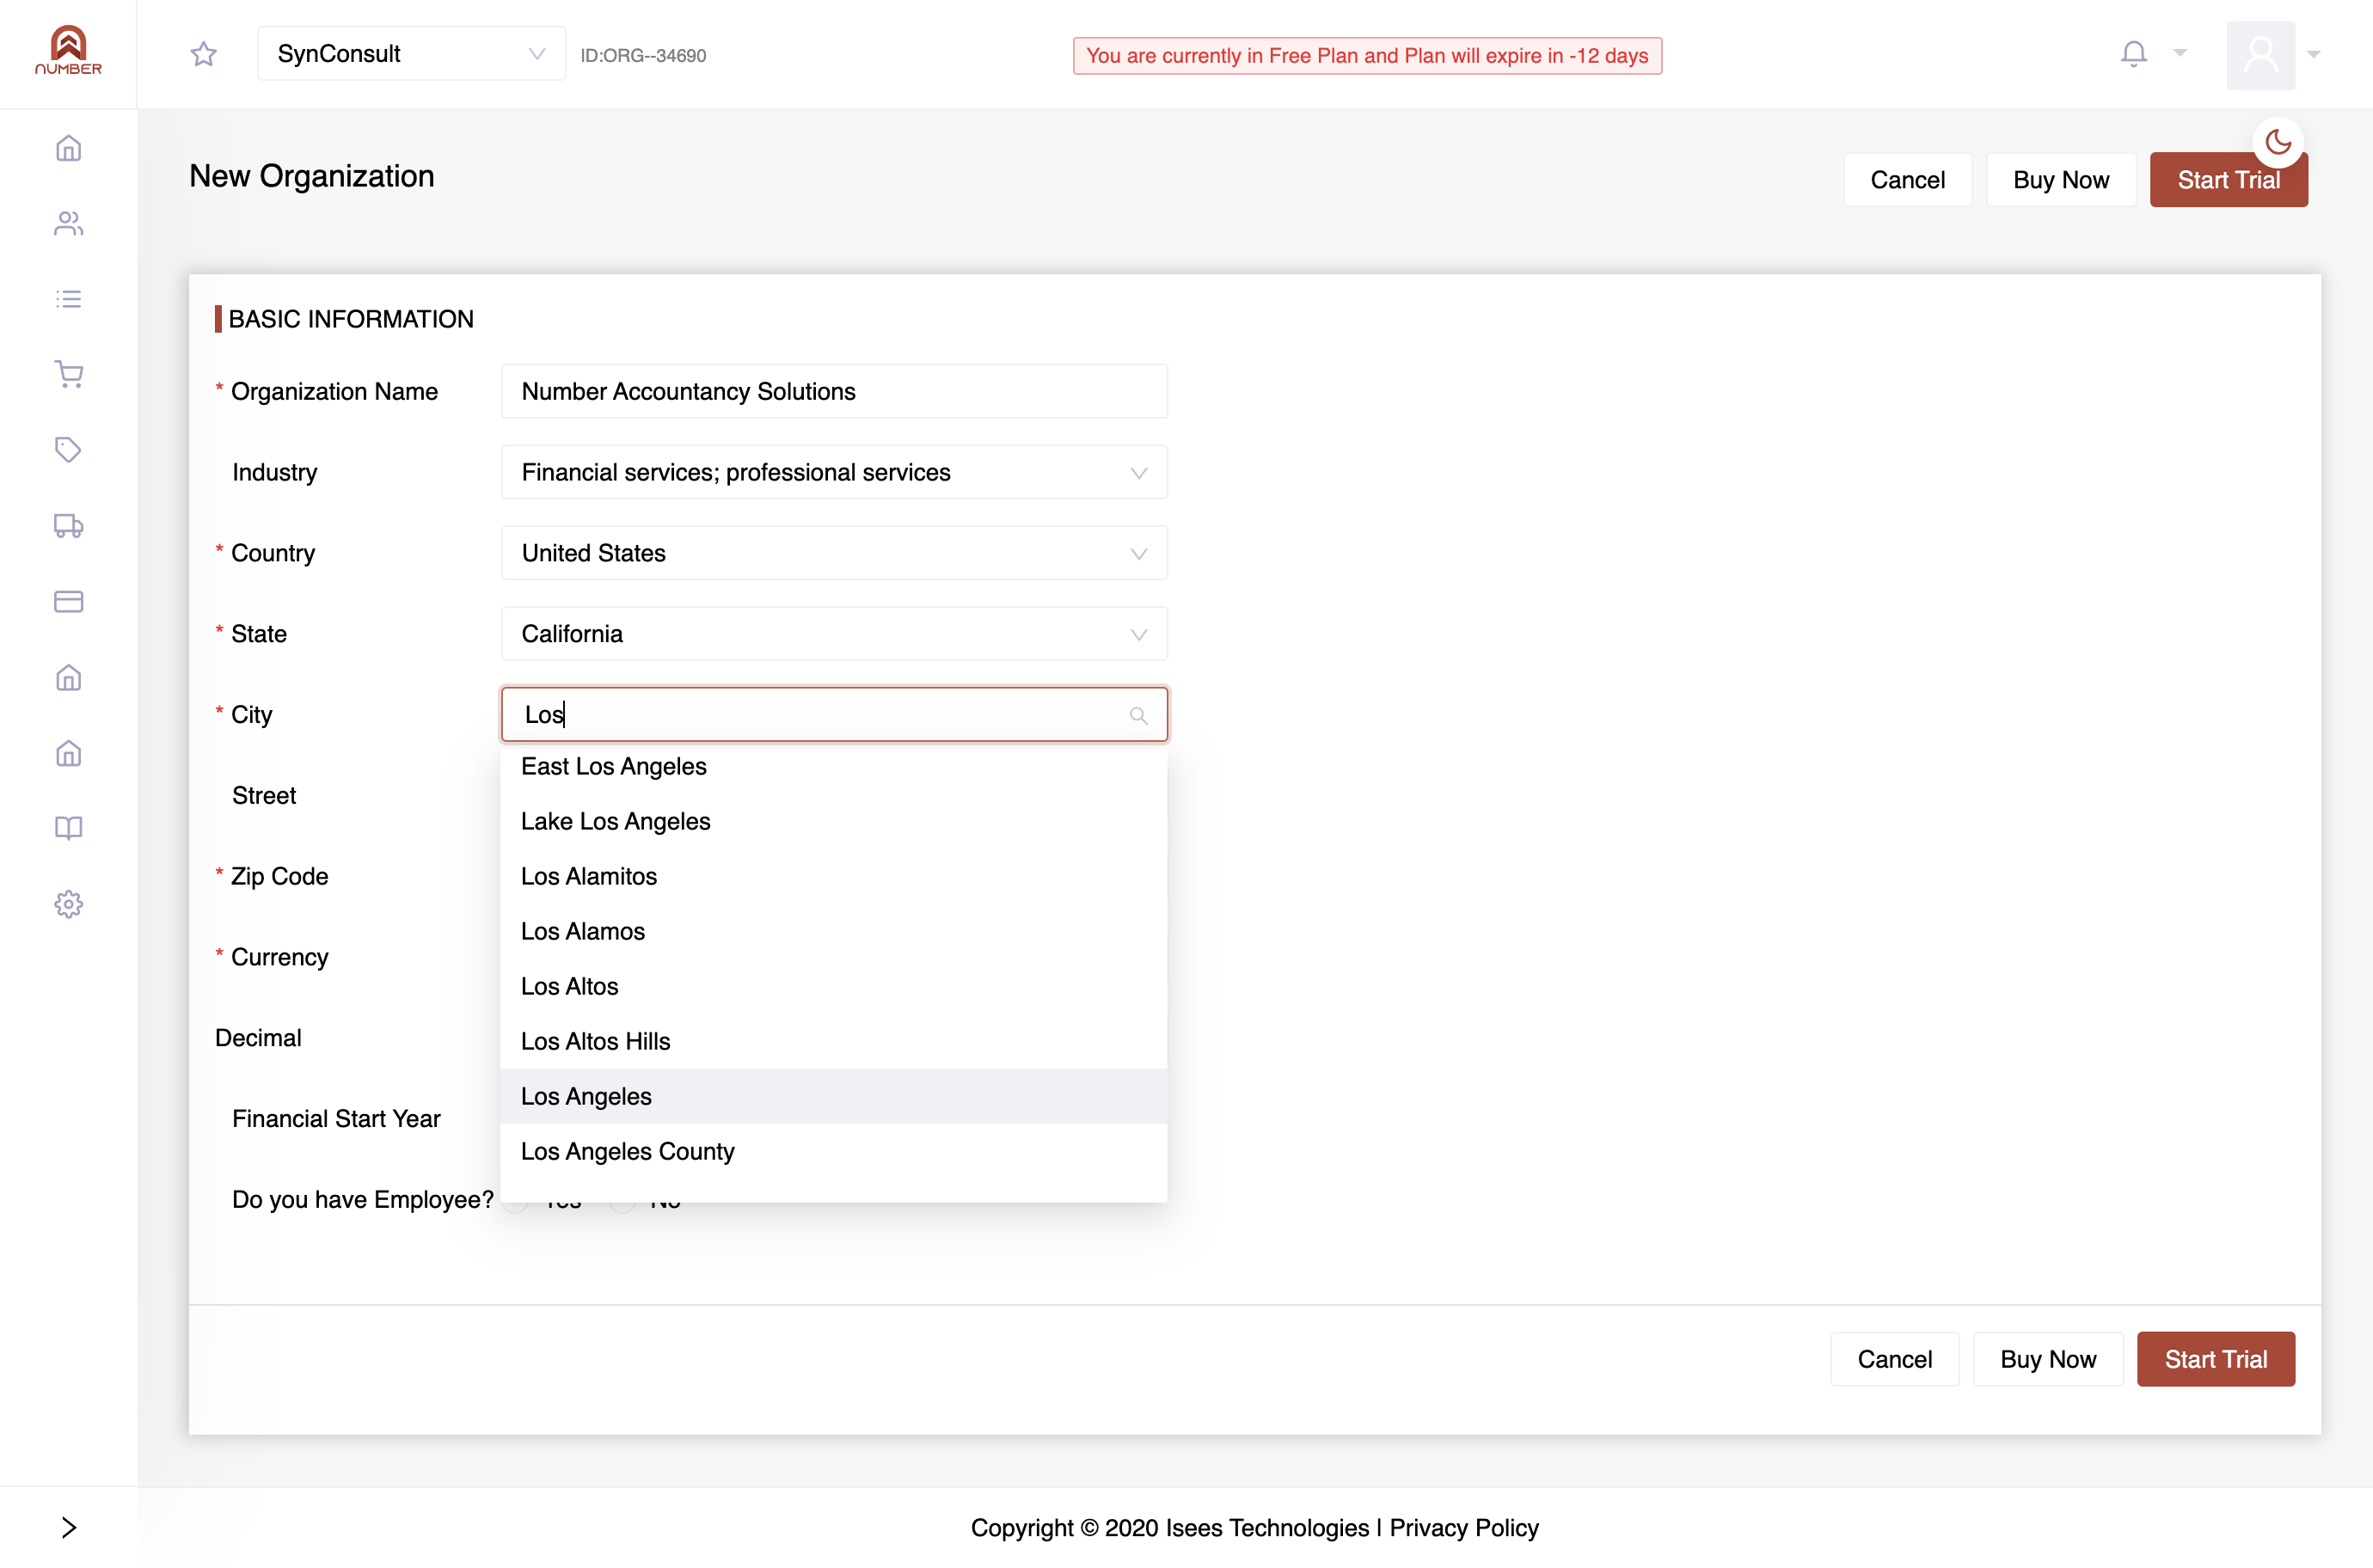The image size is (2373, 1568).
Task: Click the Number logo icon
Action: pyautogui.click(x=68, y=50)
